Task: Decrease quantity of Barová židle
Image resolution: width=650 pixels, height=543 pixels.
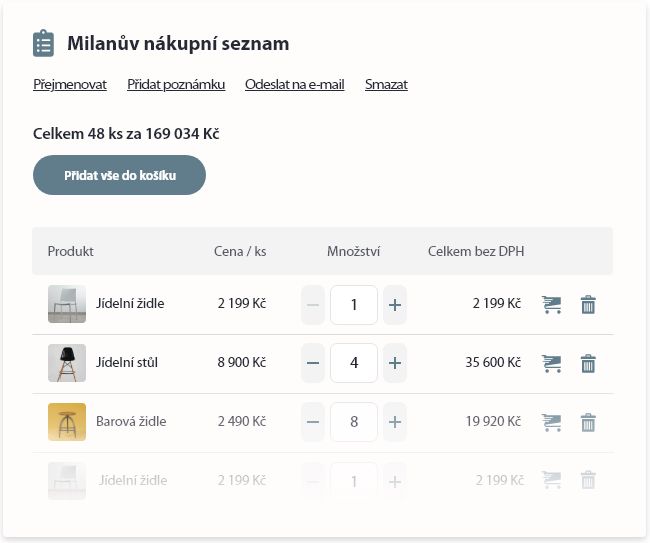Action: 313,422
